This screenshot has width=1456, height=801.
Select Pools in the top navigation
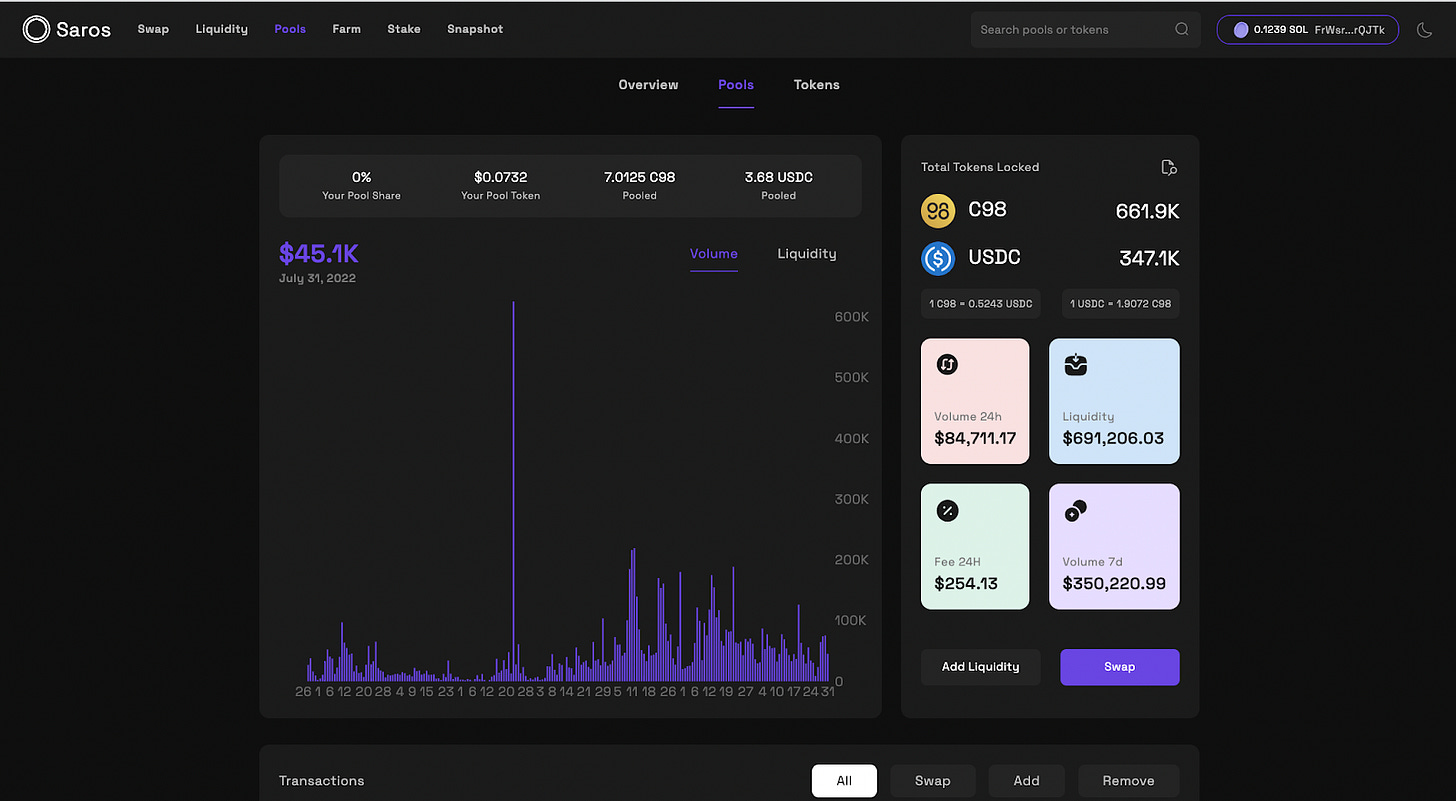290,29
